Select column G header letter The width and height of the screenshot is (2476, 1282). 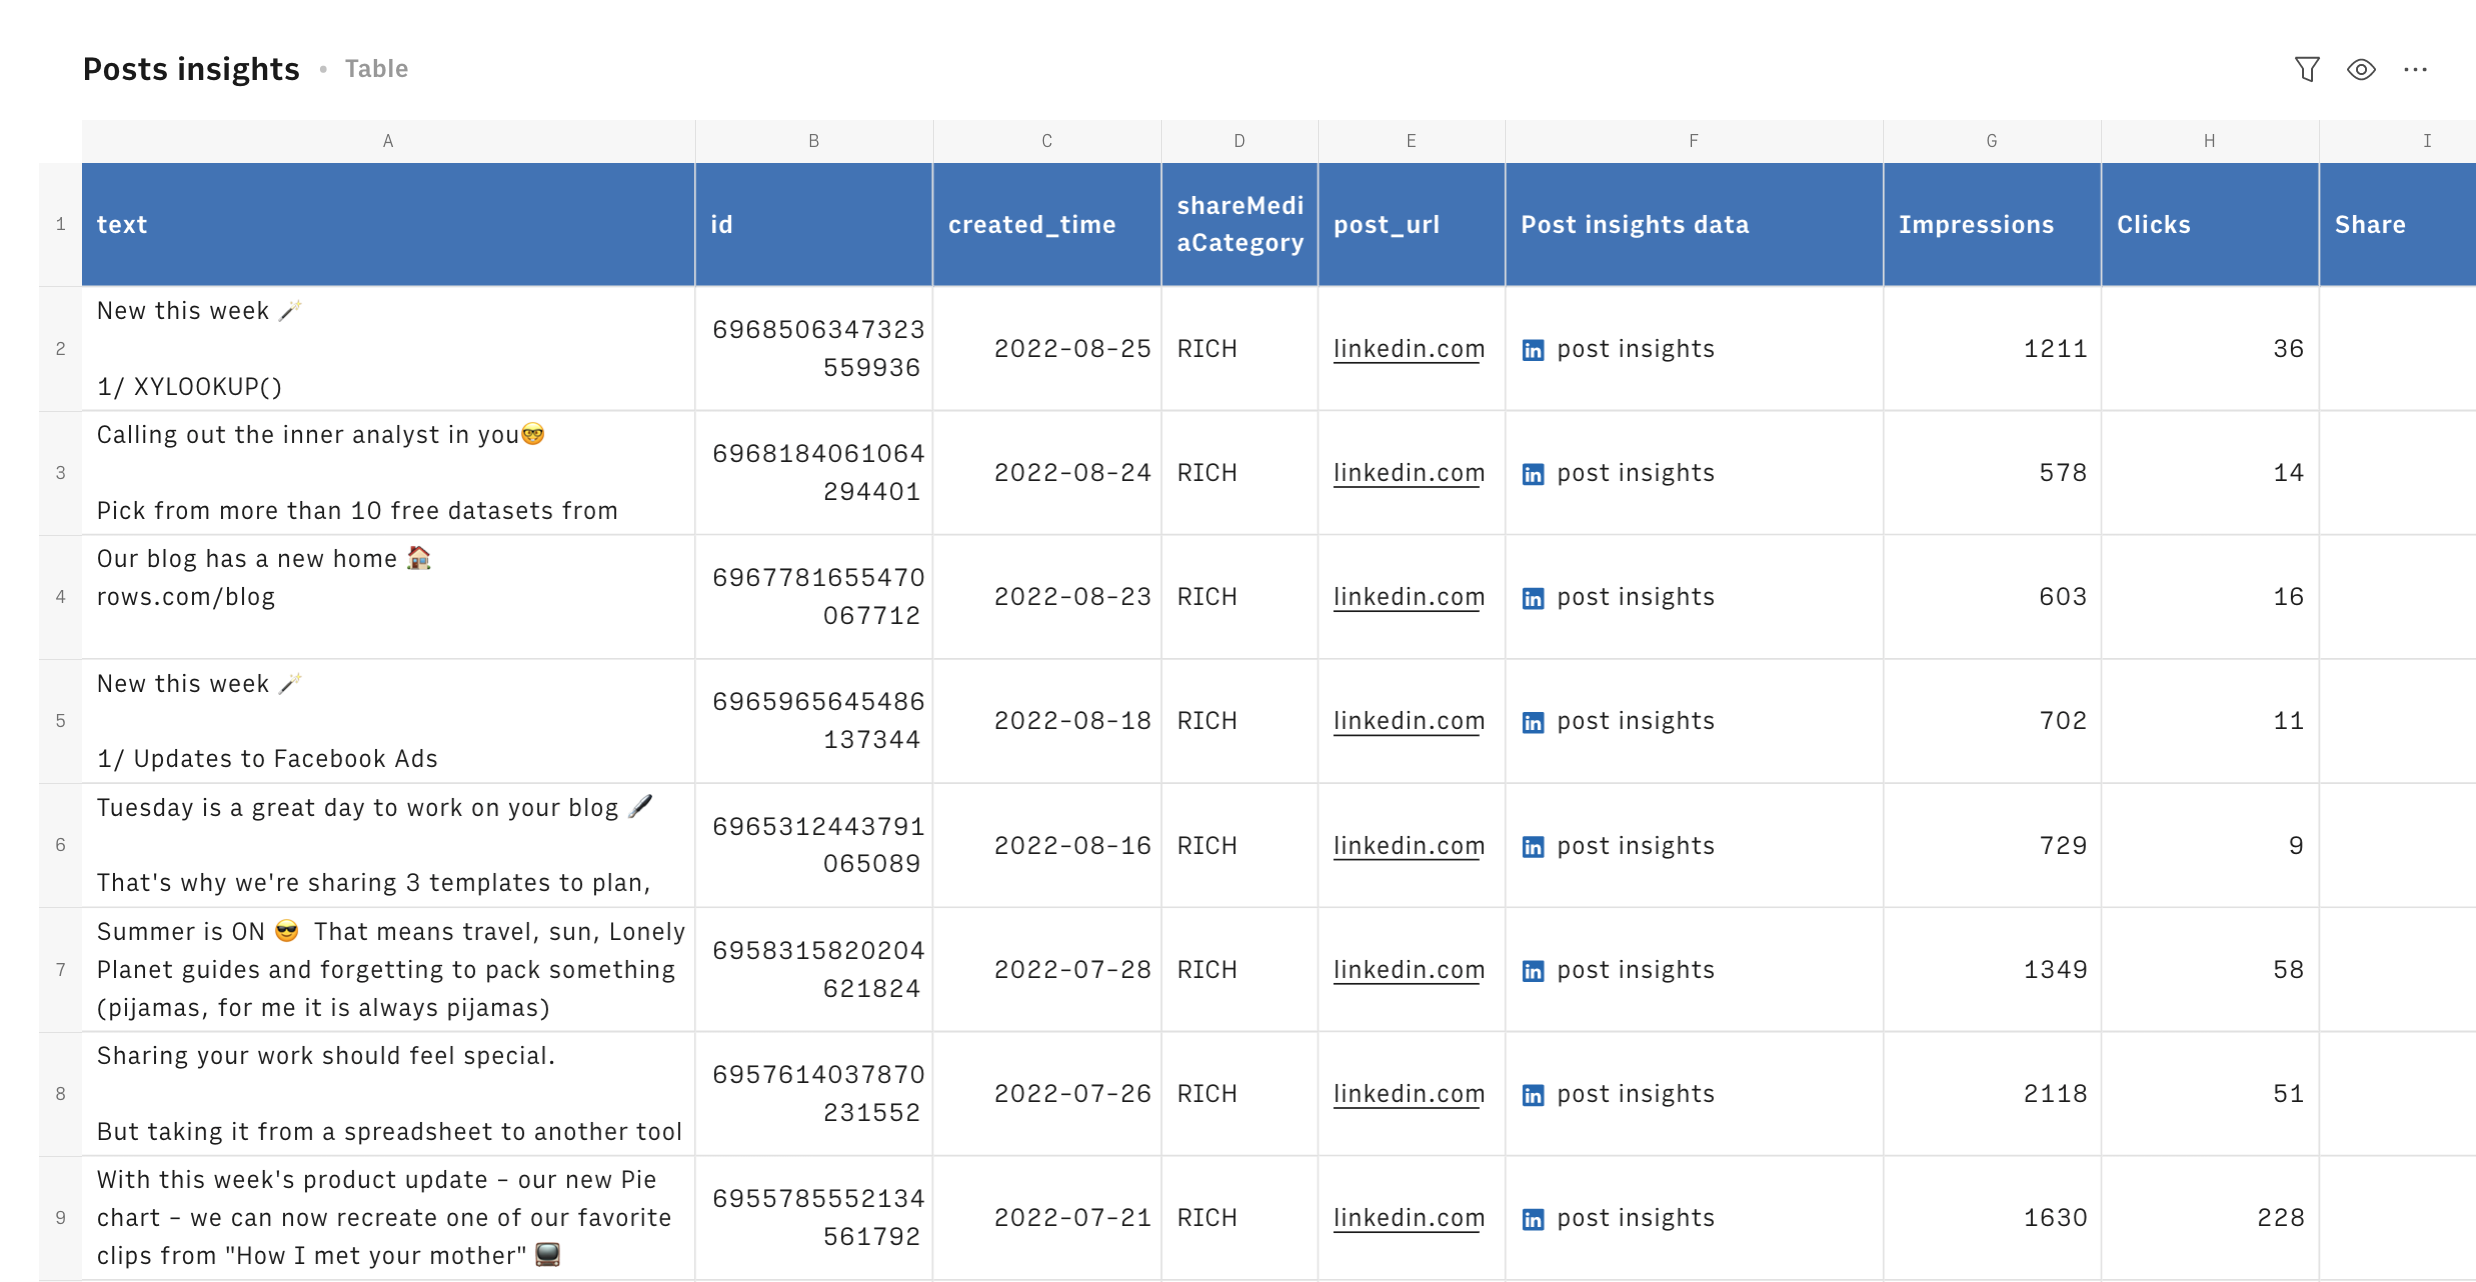pyautogui.click(x=1992, y=141)
